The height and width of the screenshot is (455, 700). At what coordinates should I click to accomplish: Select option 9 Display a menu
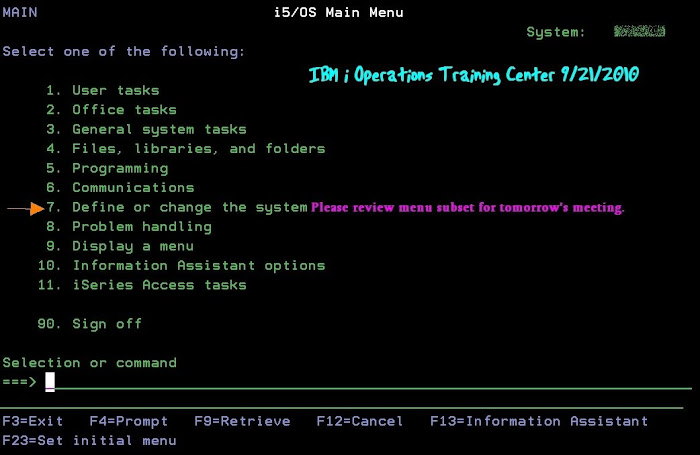(120, 246)
